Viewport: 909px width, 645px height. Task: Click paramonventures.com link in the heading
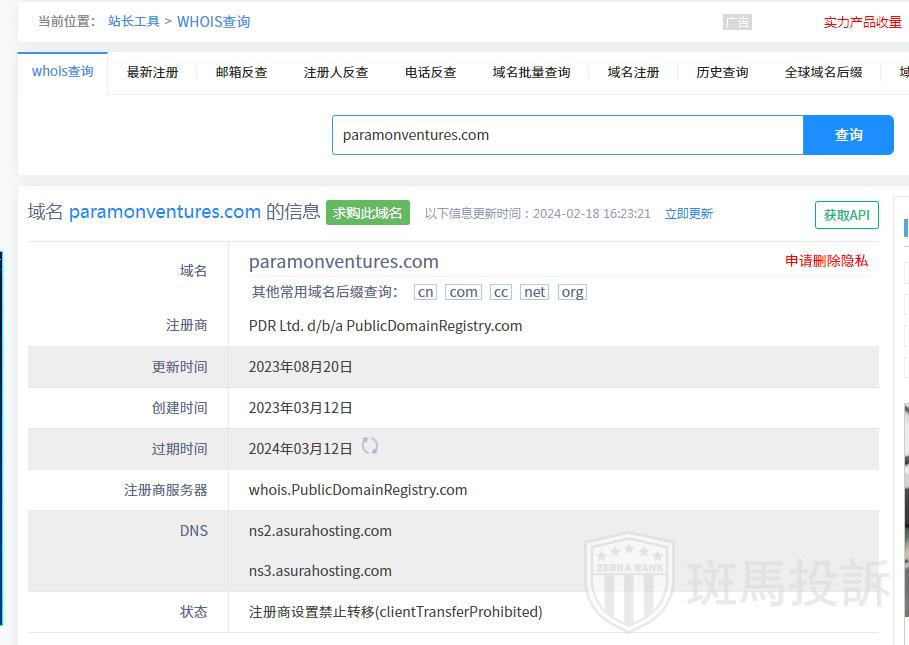point(165,212)
